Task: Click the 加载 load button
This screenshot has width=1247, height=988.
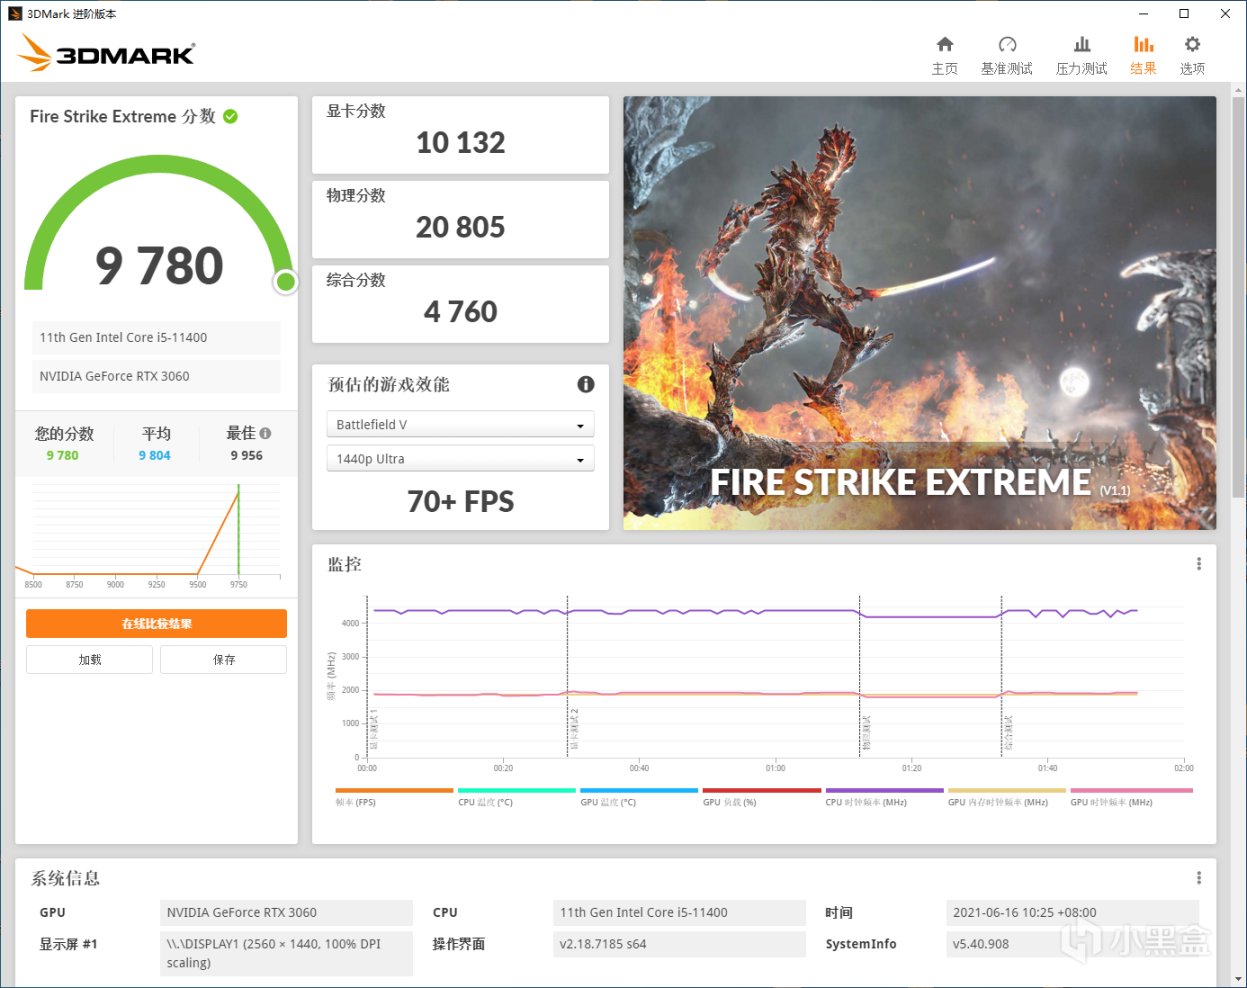Action: (90, 659)
